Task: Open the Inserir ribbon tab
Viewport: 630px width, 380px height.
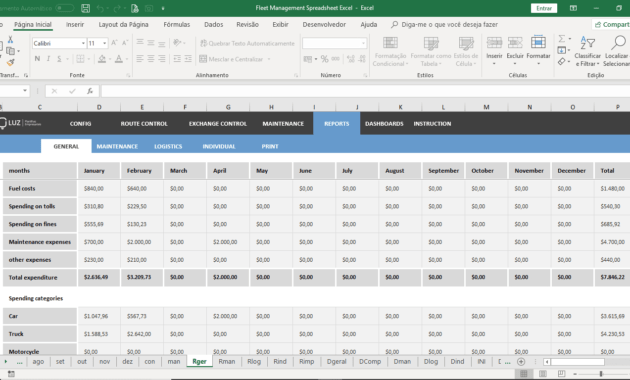Action: [75, 25]
